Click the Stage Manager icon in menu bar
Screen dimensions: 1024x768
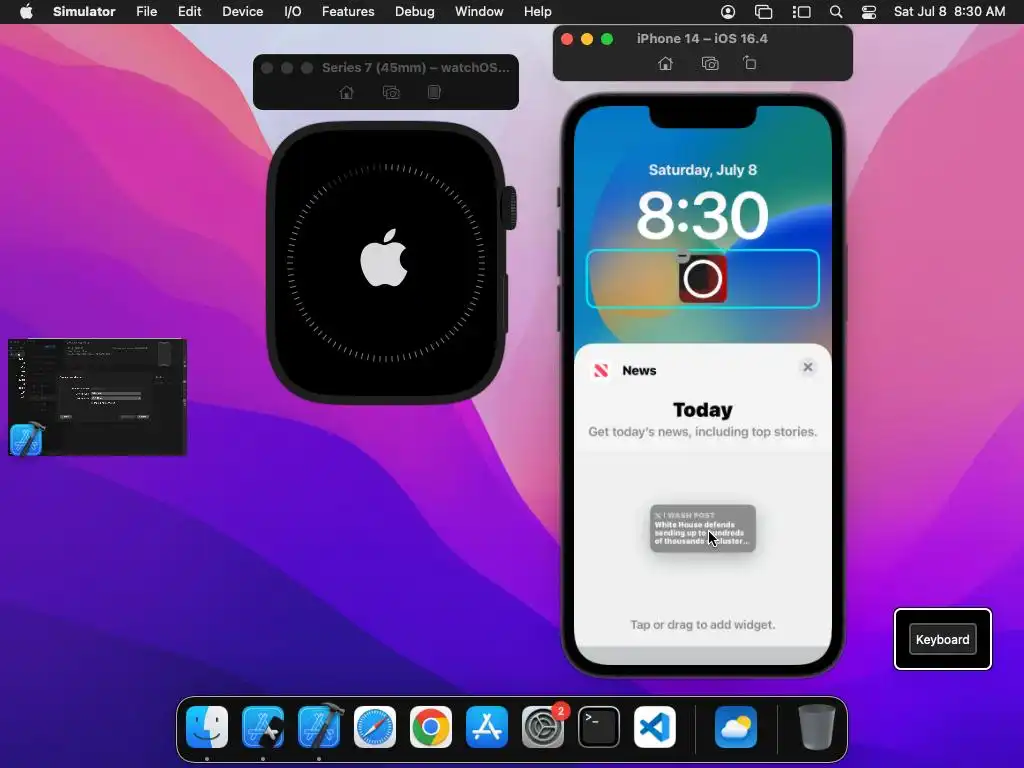[801, 12]
